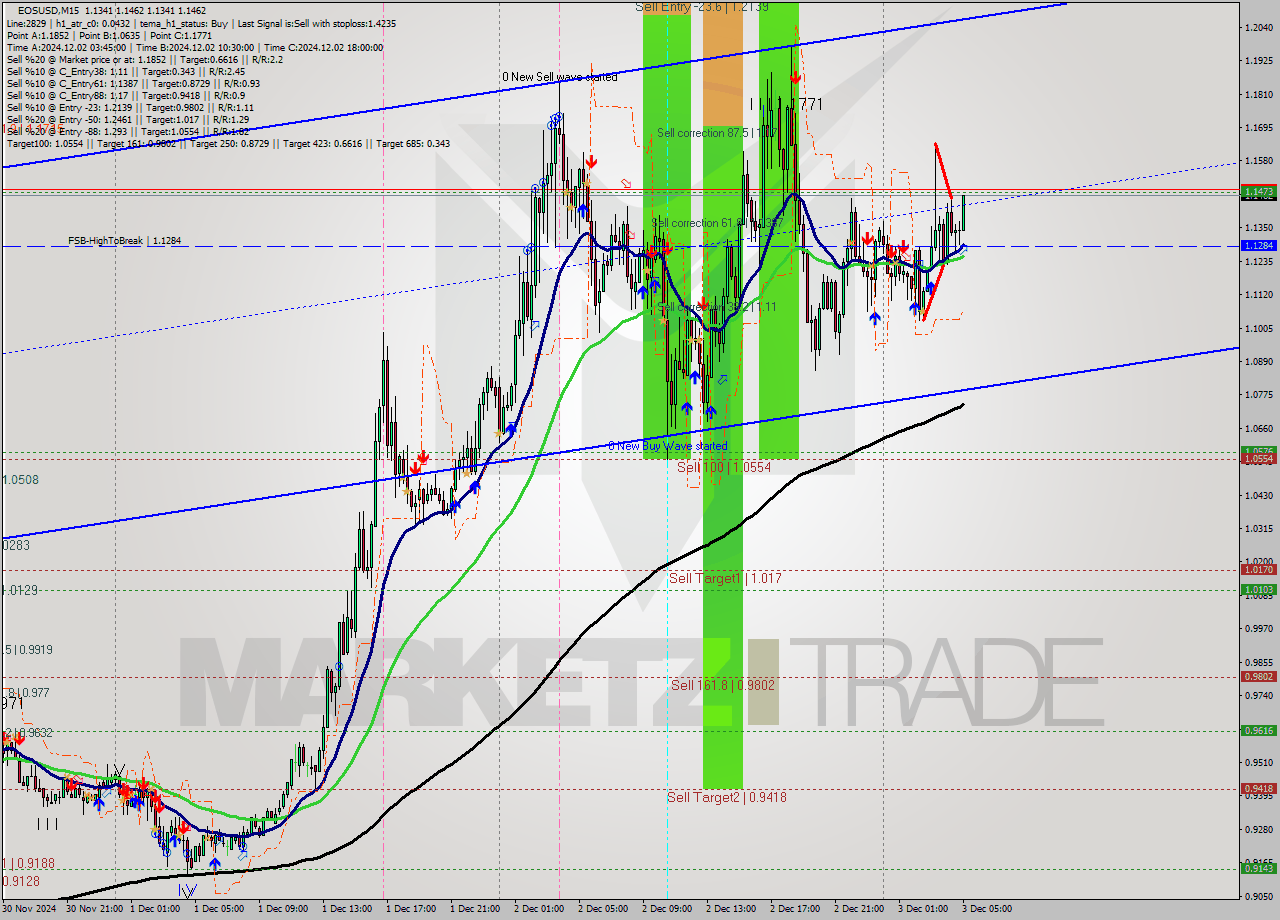Click the '1 Dec 17:00' time label
Screen dimensions: 1280x920
(x=411, y=909)
